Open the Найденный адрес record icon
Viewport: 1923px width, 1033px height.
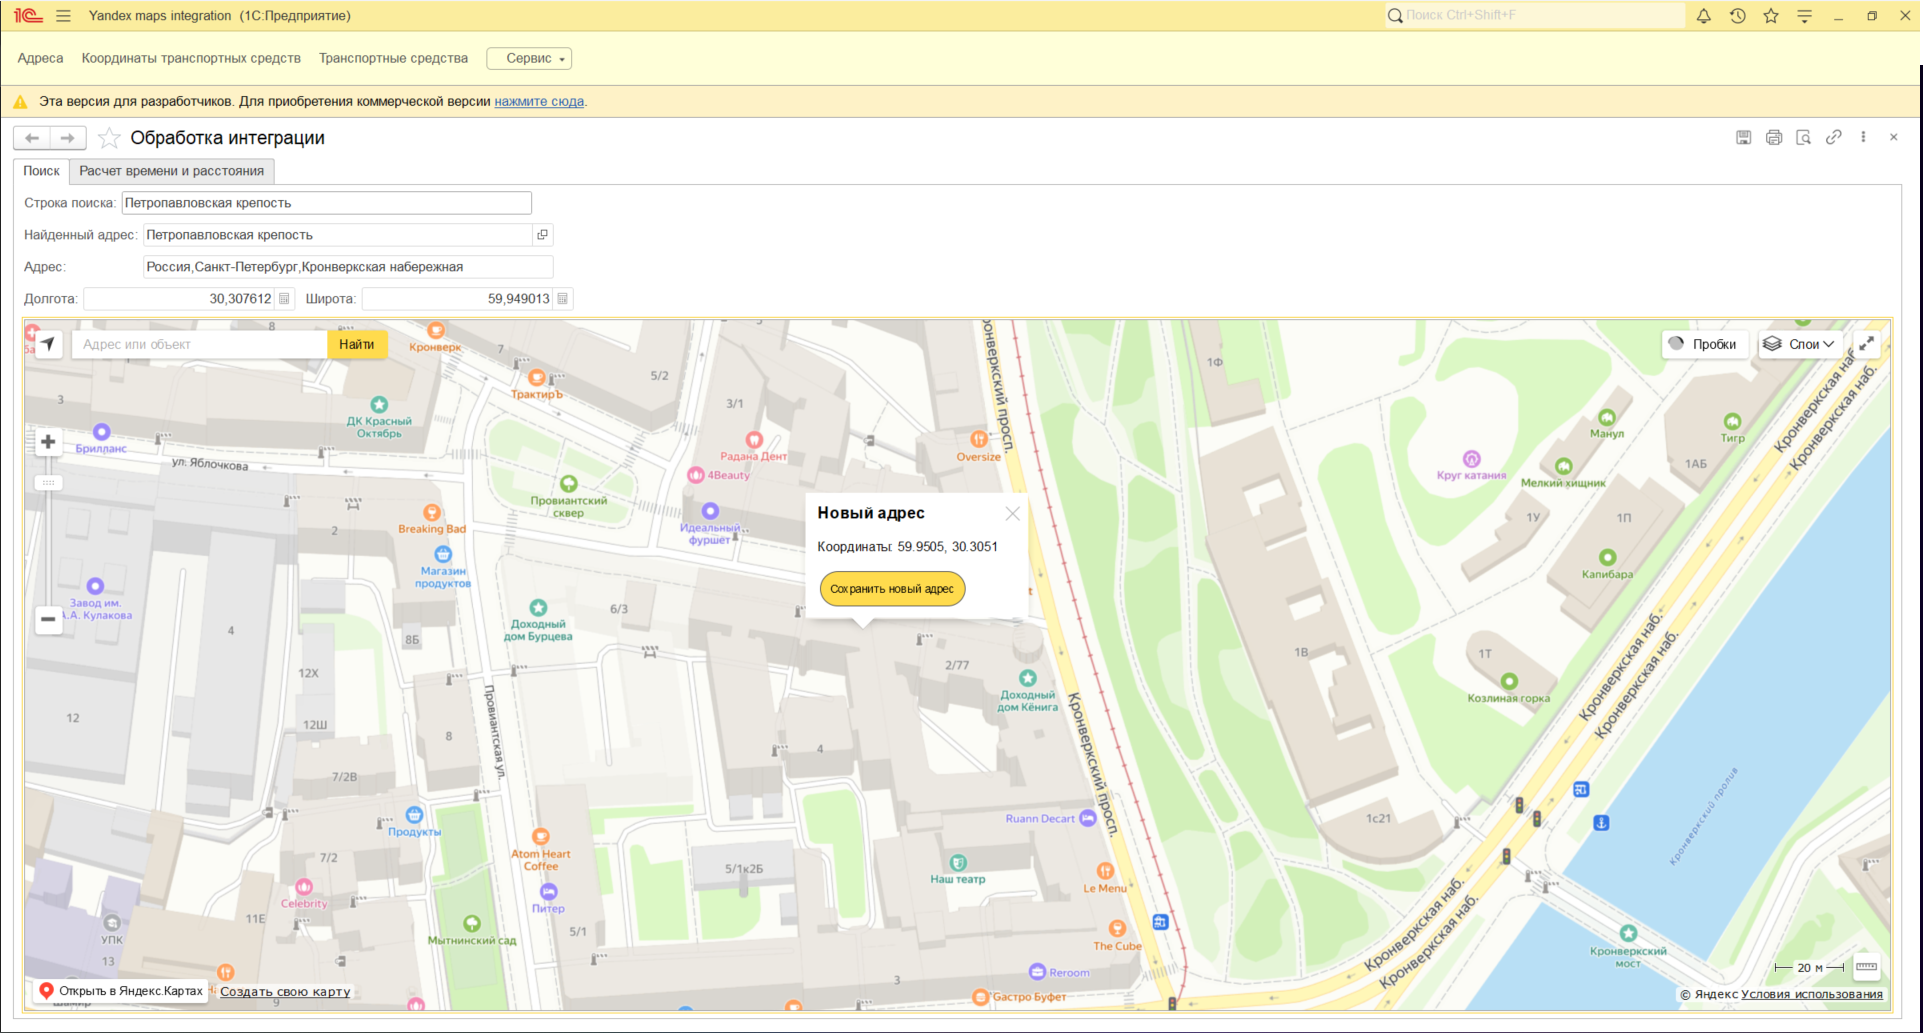(542, 235)
